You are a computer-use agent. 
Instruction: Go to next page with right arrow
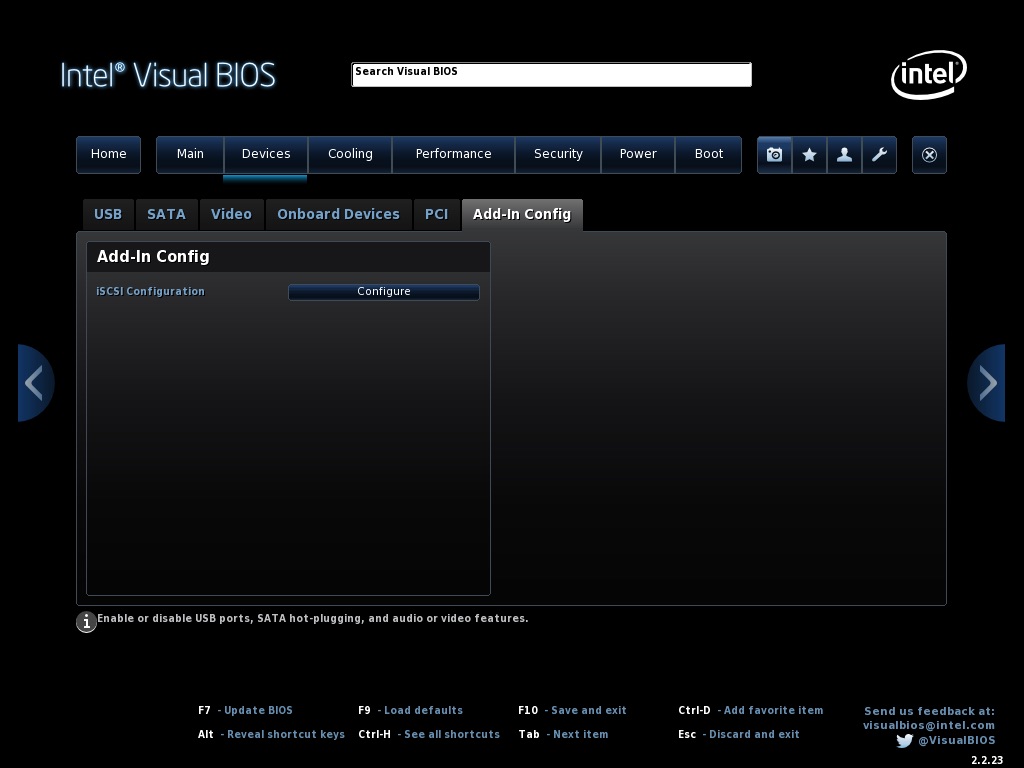click(986, 383)
